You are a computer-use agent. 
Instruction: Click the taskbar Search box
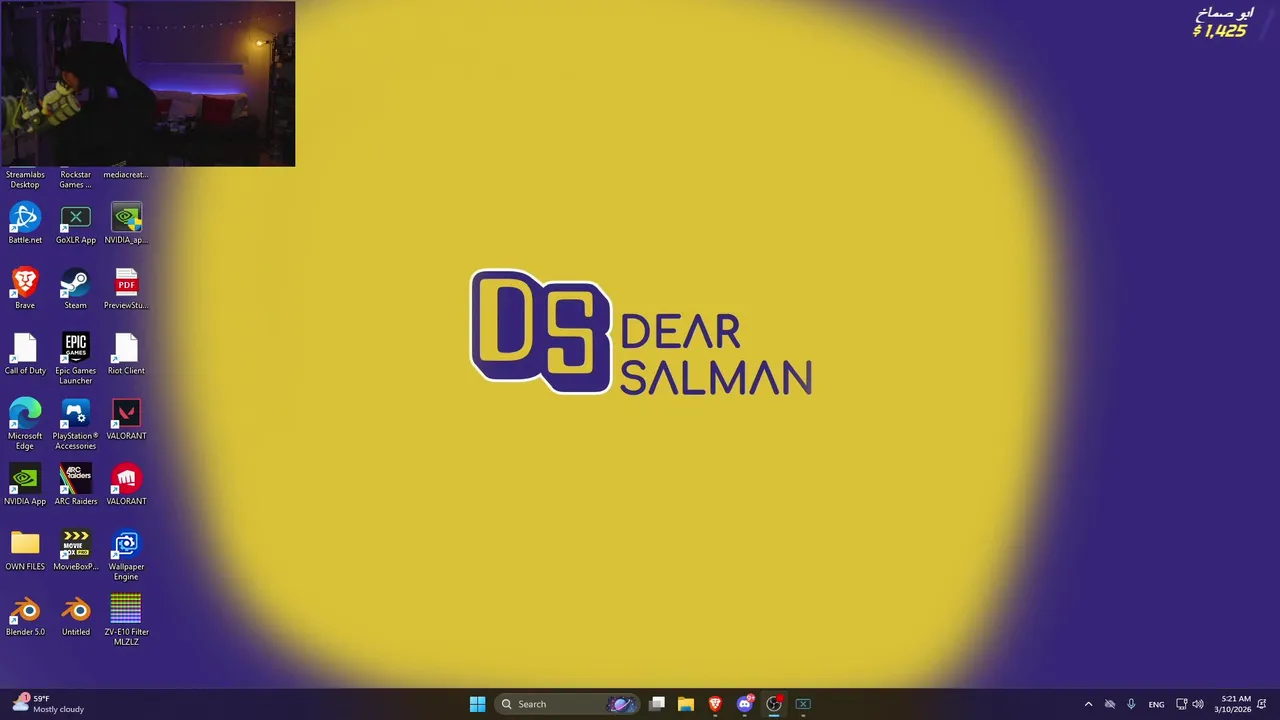point(567,704)
